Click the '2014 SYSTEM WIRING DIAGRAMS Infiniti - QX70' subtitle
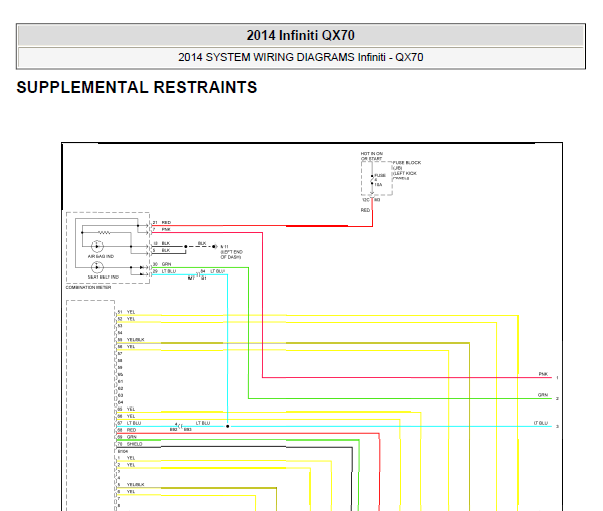 pyautogui.click(x=300, y=57)
